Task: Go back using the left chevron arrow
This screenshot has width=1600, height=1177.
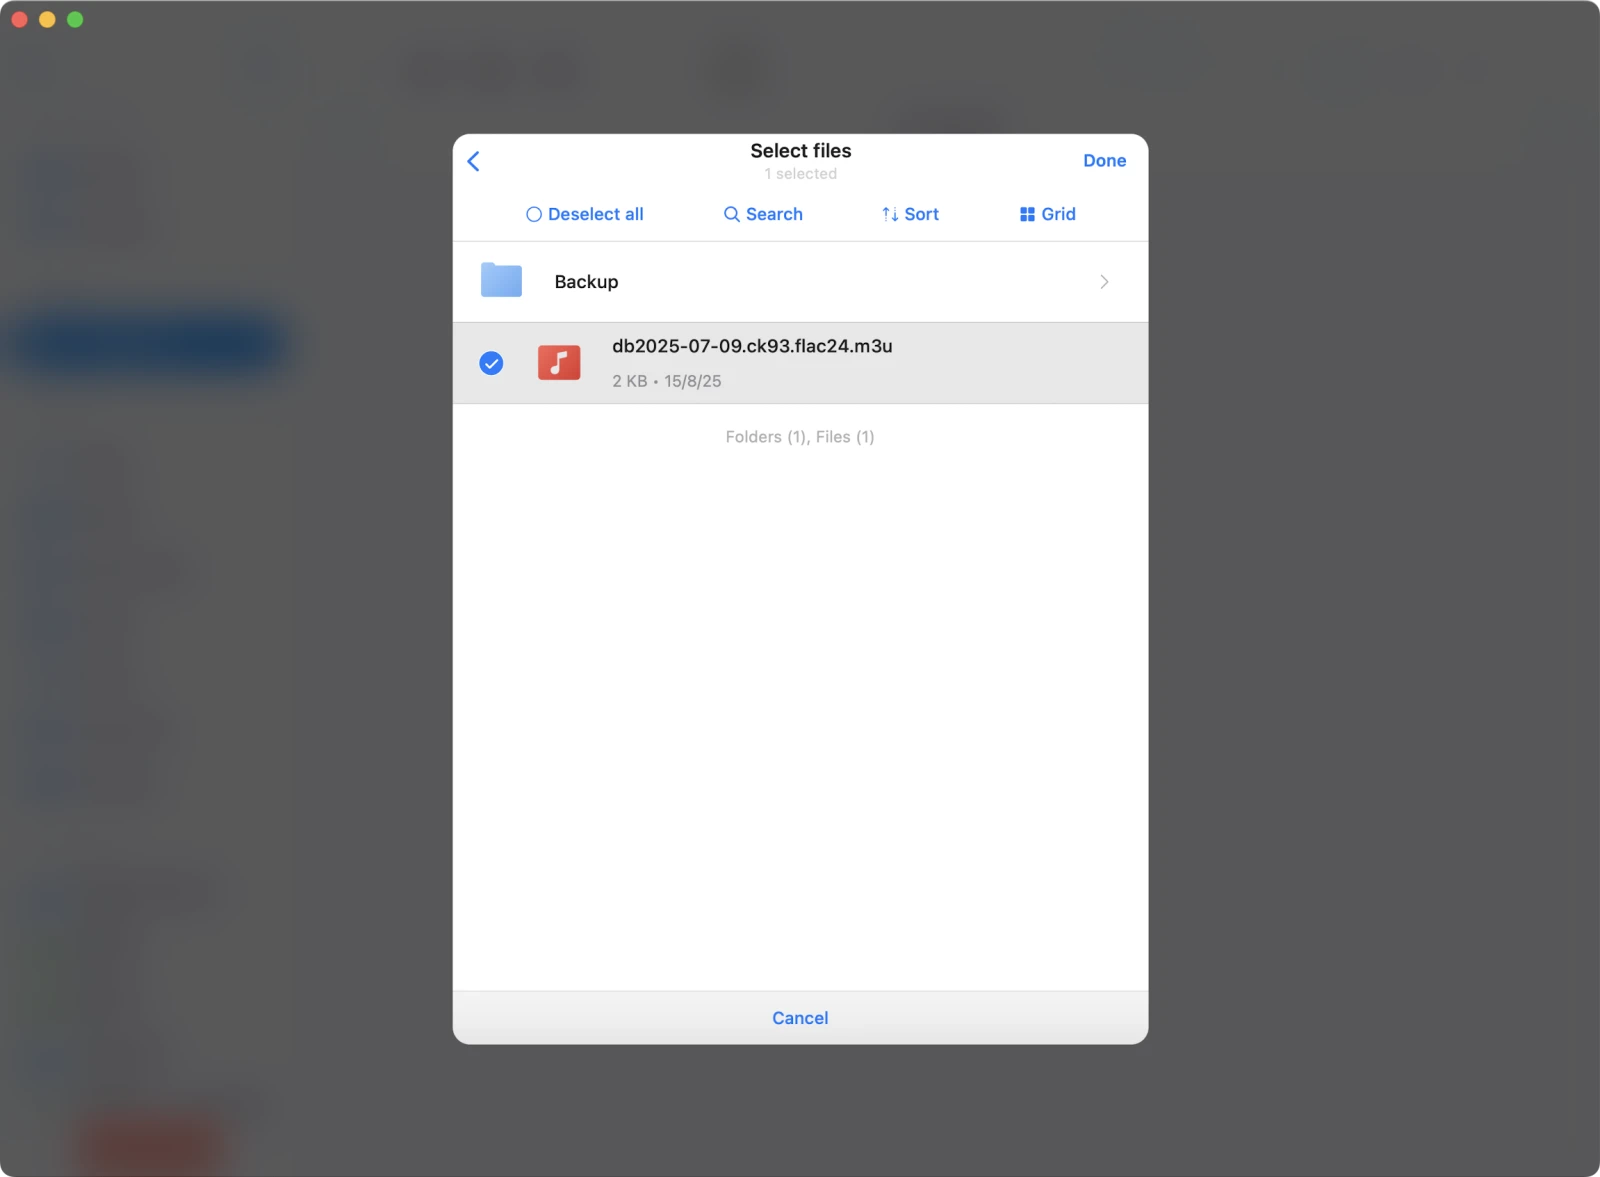Action: [474, 161]
